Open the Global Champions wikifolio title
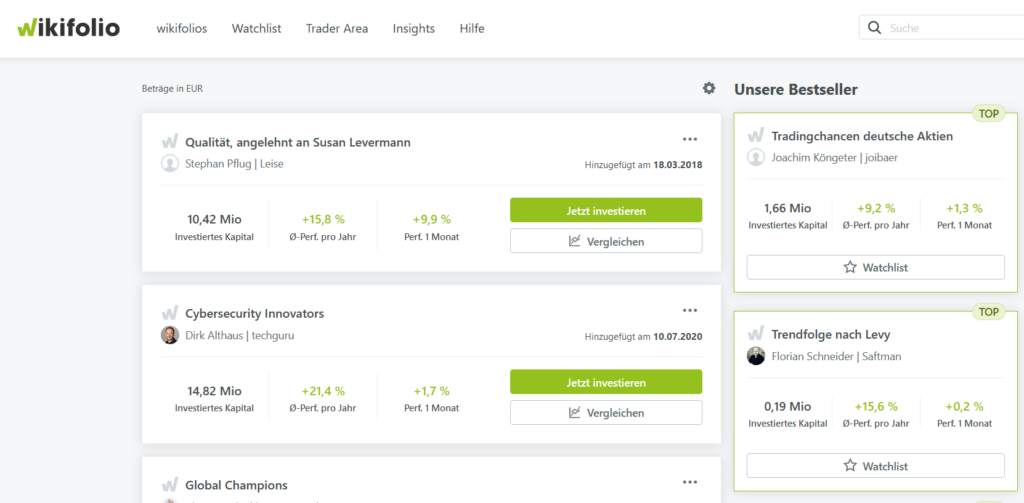This screenshot has width=1024, height=503. point(236,485)
